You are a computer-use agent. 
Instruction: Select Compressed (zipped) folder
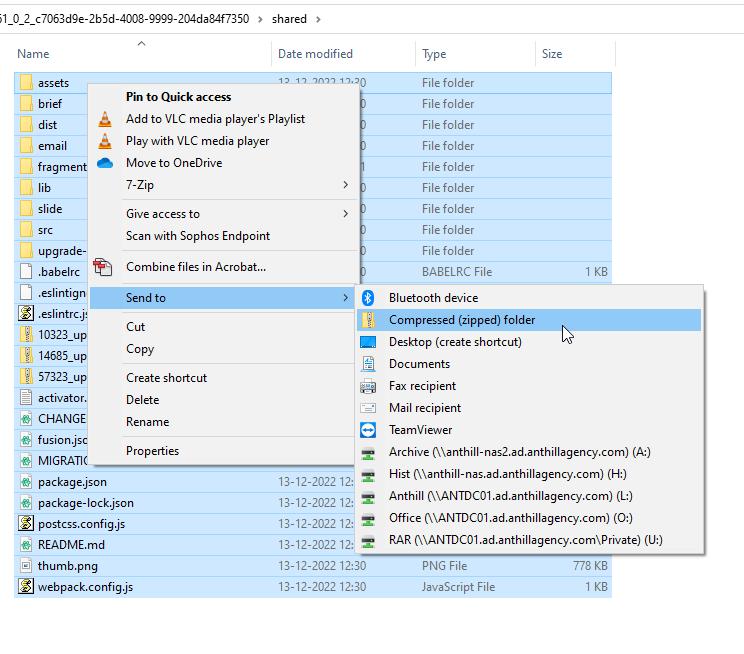pos(461,320)
